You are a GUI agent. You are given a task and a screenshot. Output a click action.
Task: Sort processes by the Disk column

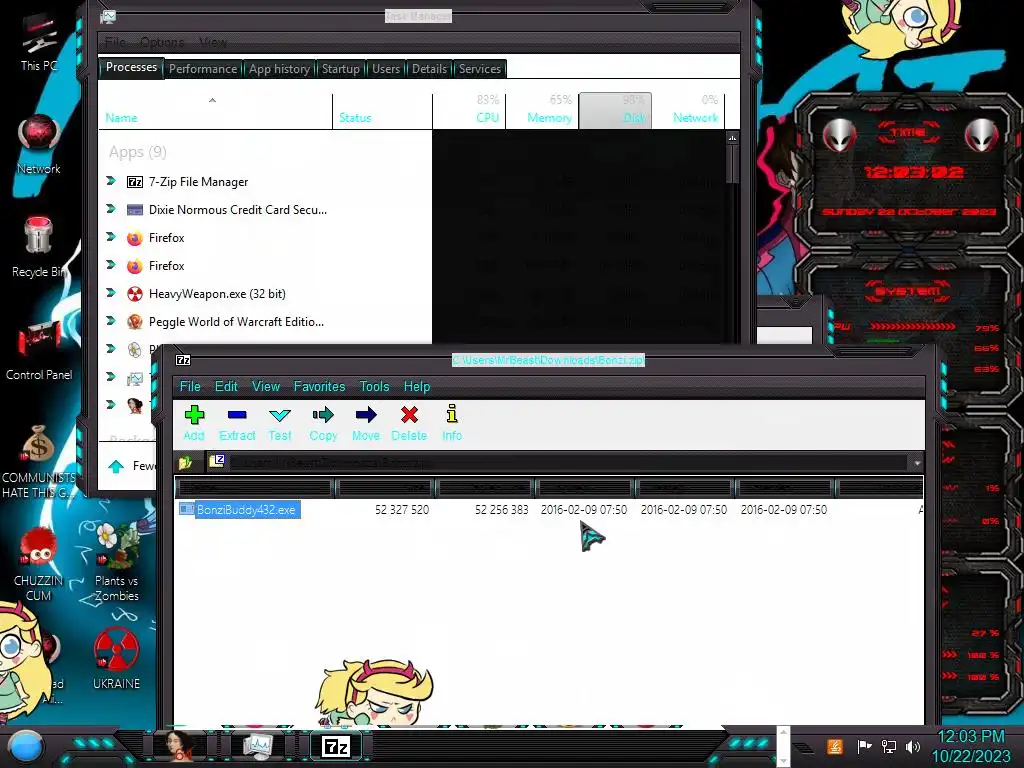[615, 112]
